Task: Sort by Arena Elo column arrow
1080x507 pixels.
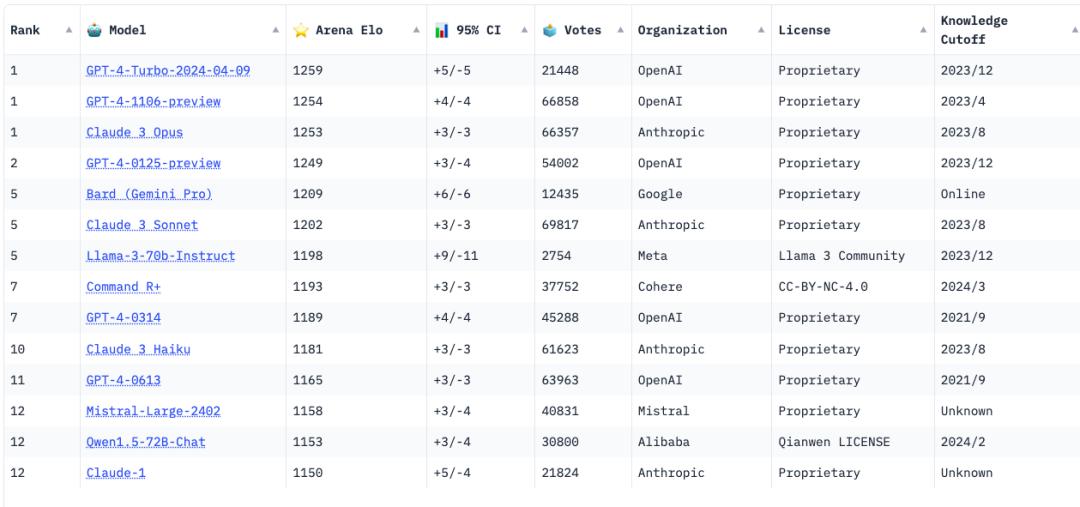Action: (x=416, y=30)
